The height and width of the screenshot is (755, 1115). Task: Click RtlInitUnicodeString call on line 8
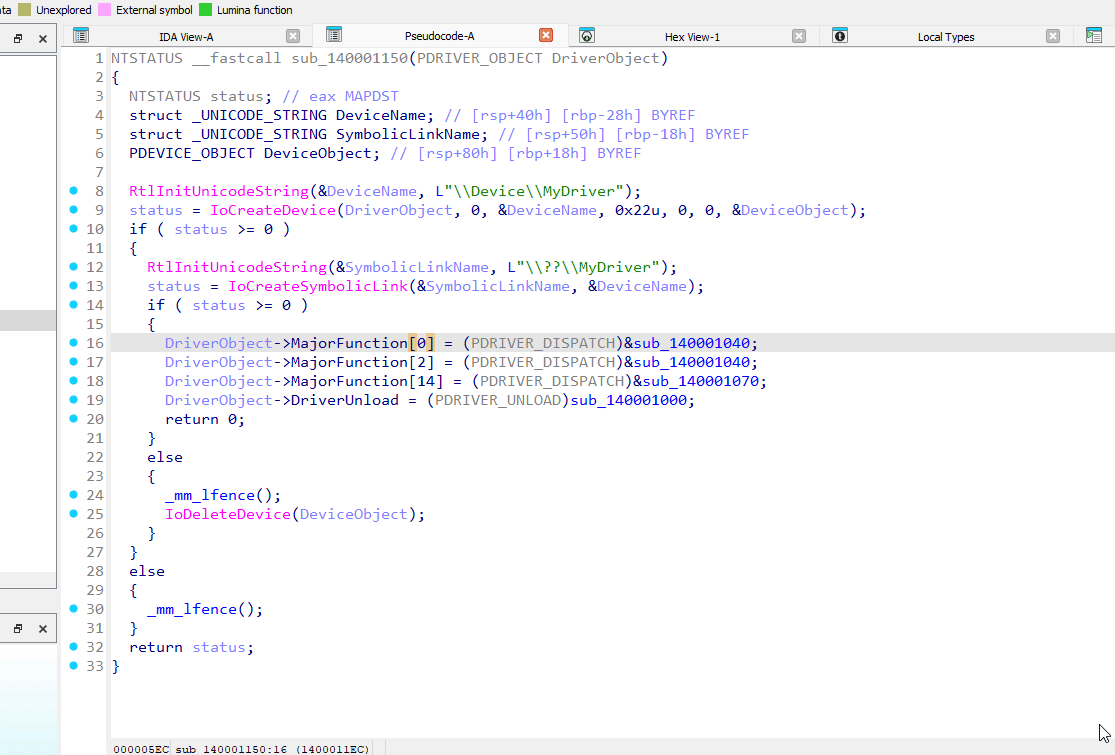[219, 191]
